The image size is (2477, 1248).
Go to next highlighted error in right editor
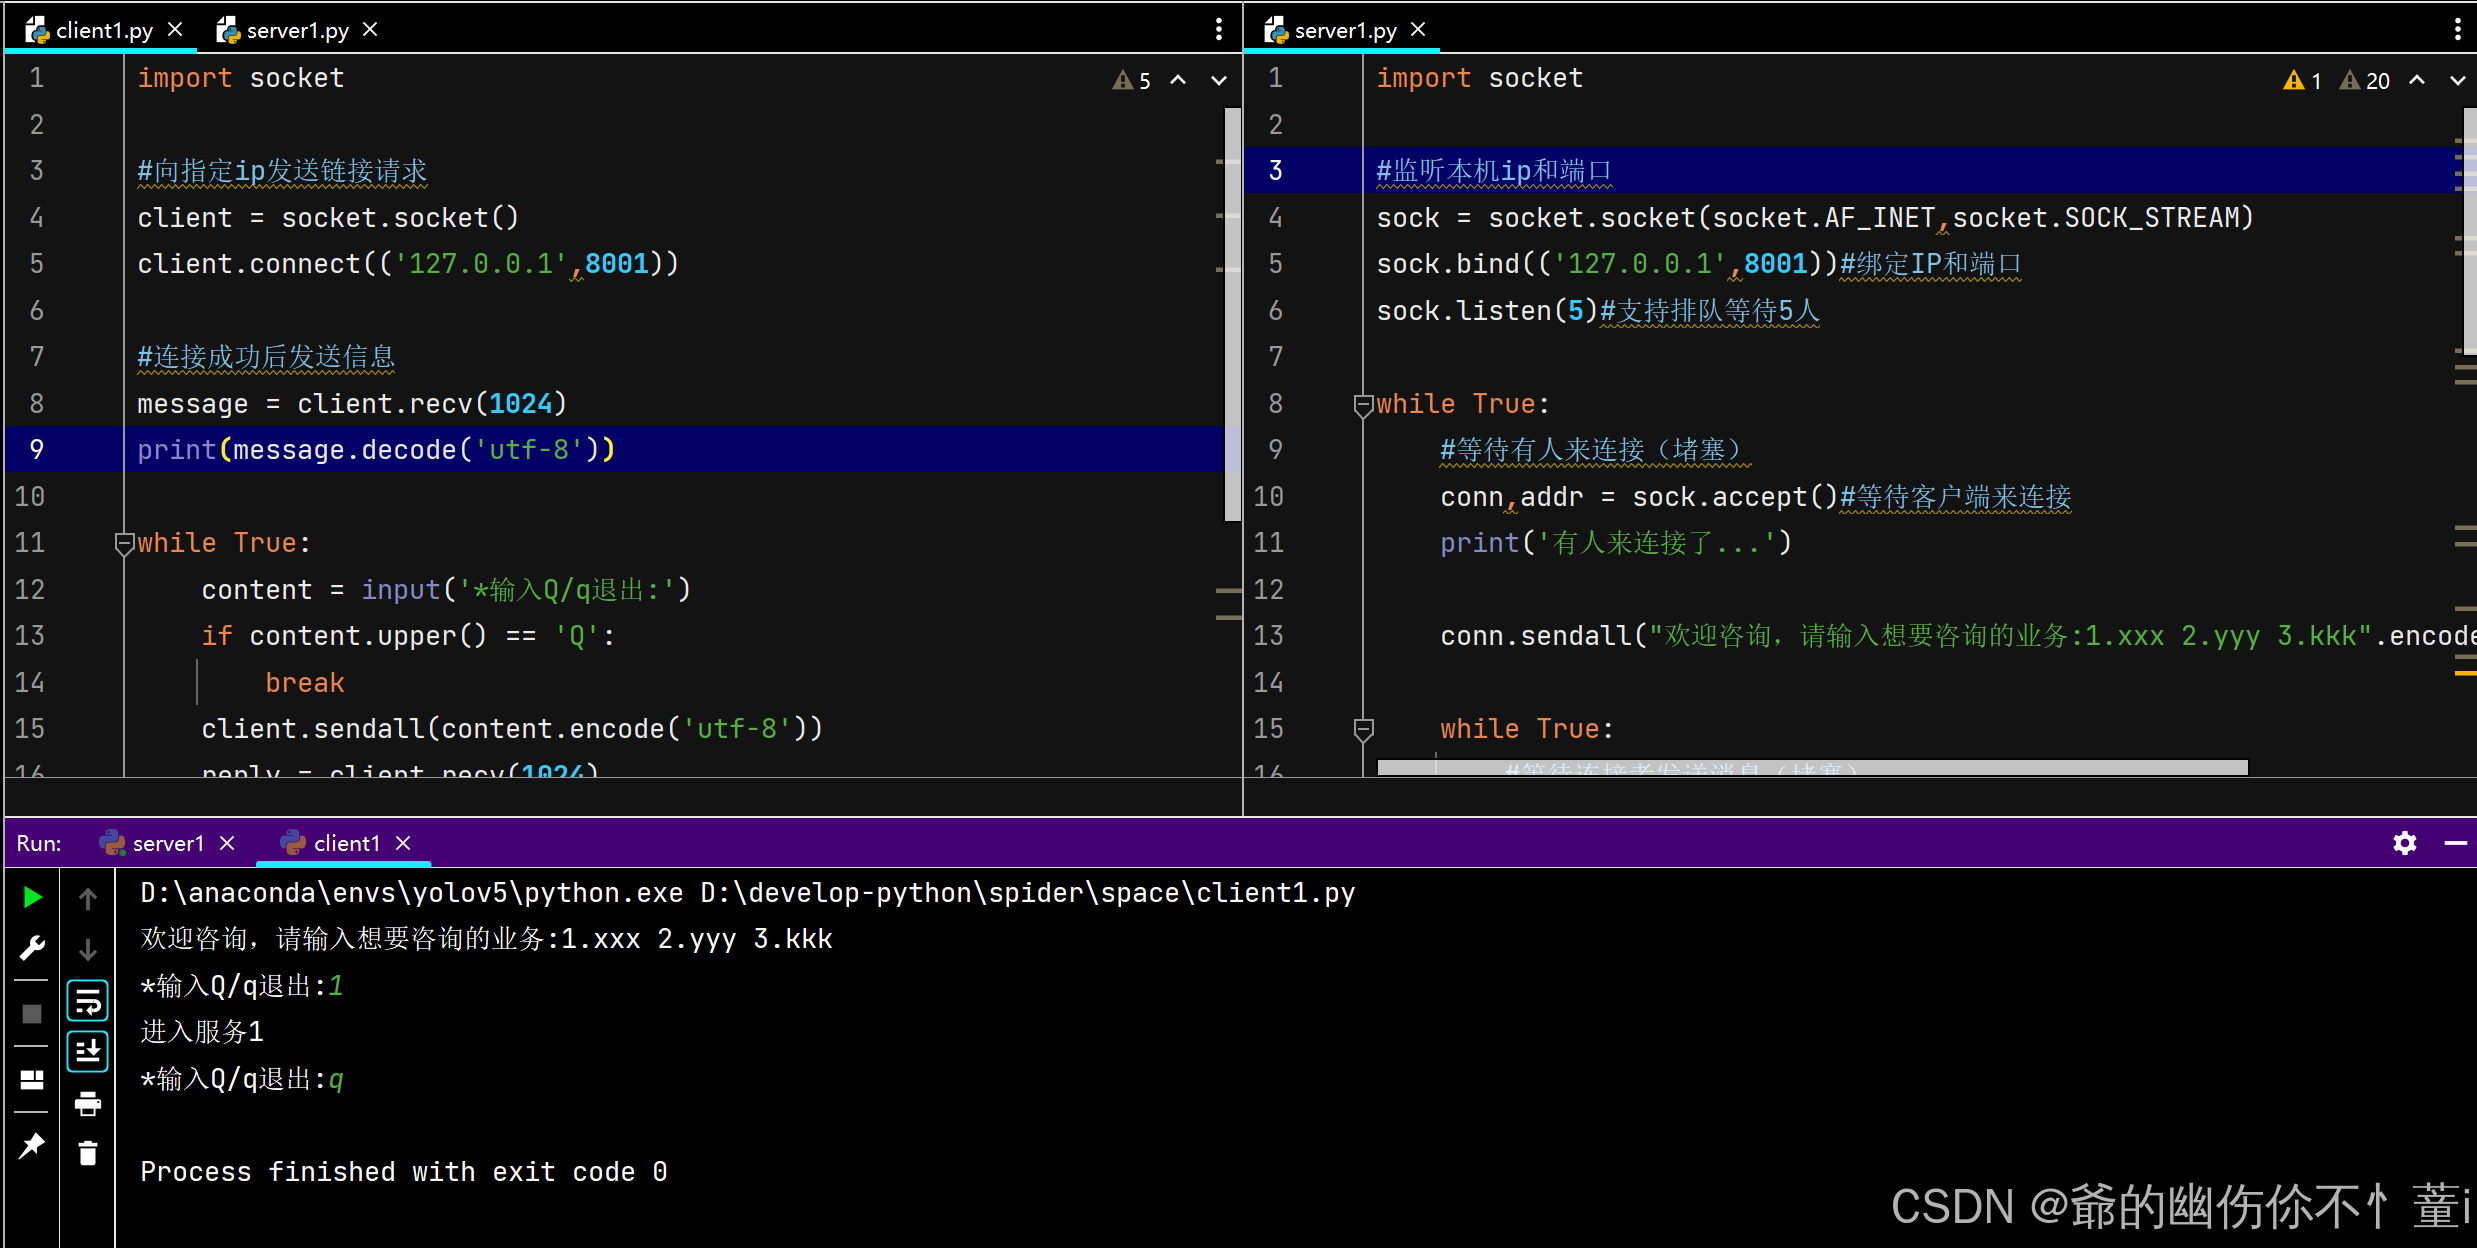click(x=2457, y=80)
